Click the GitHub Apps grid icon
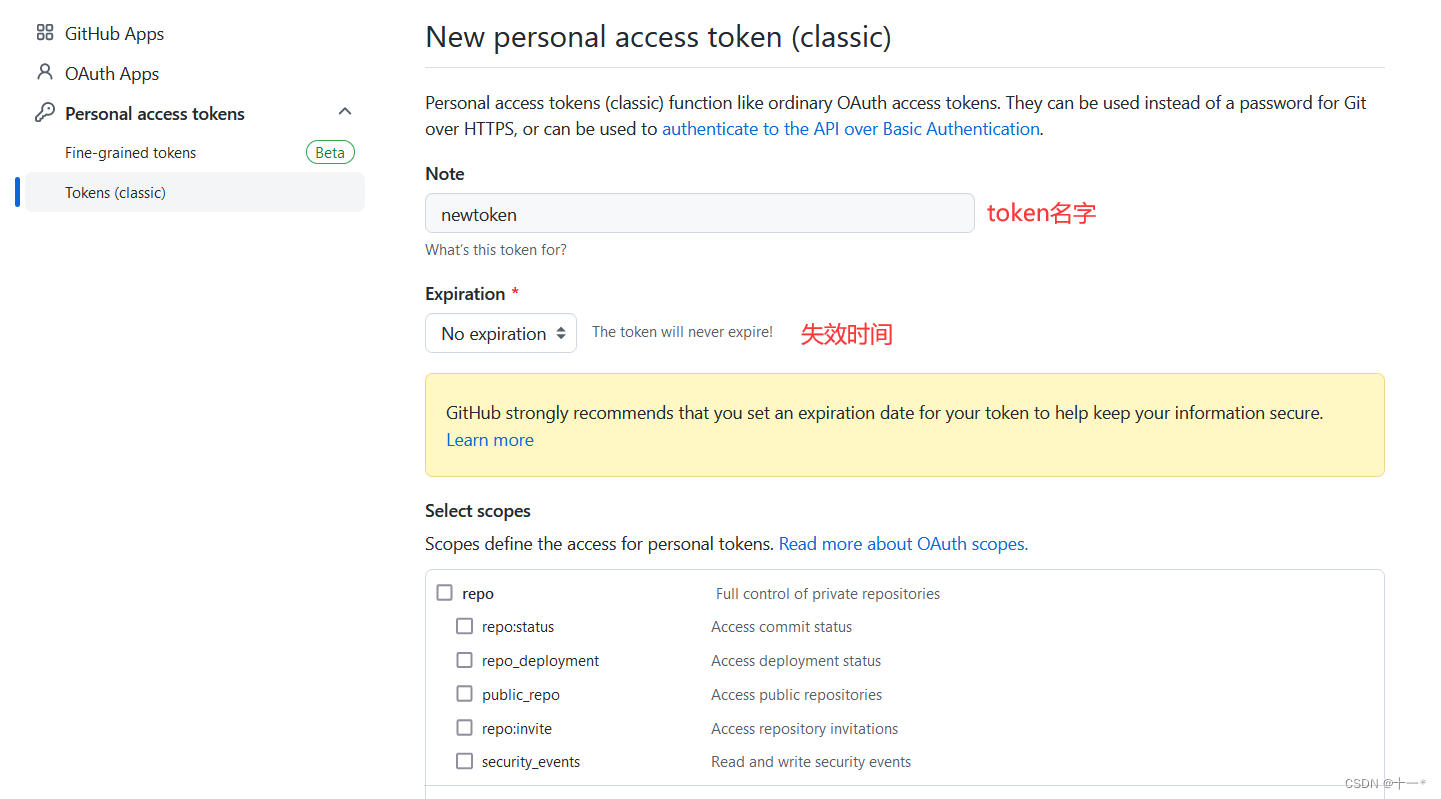Viewport: 1441px width, 799px height. 44,33
